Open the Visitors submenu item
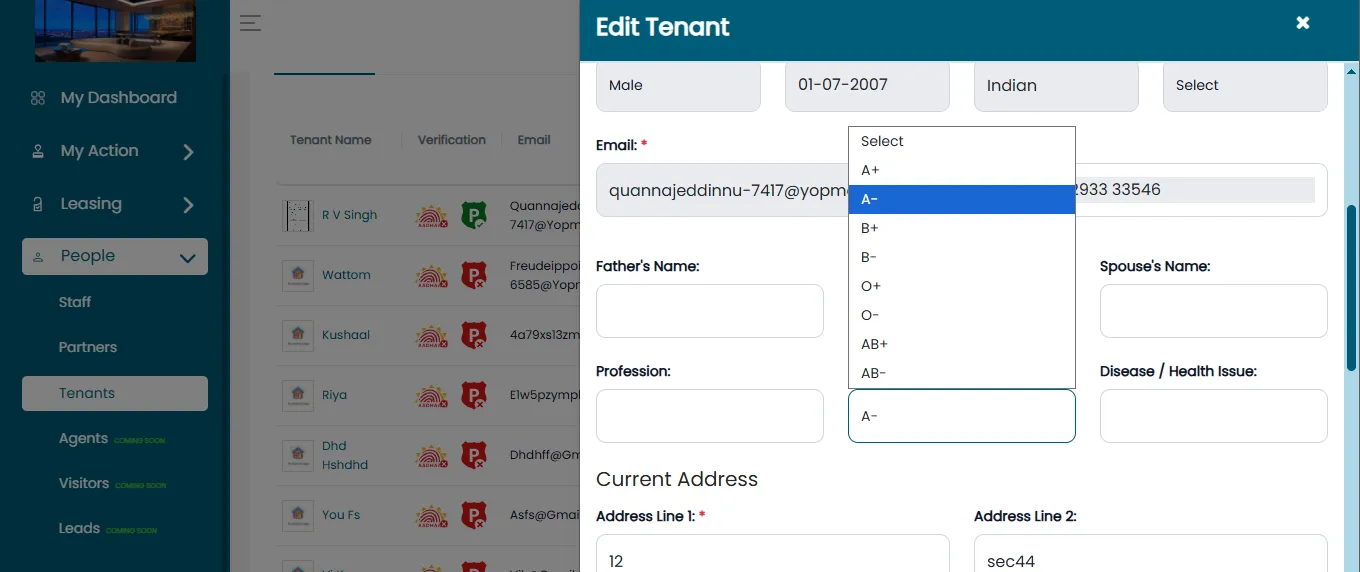Viewport: 1360px width, 572px height. 84,483
